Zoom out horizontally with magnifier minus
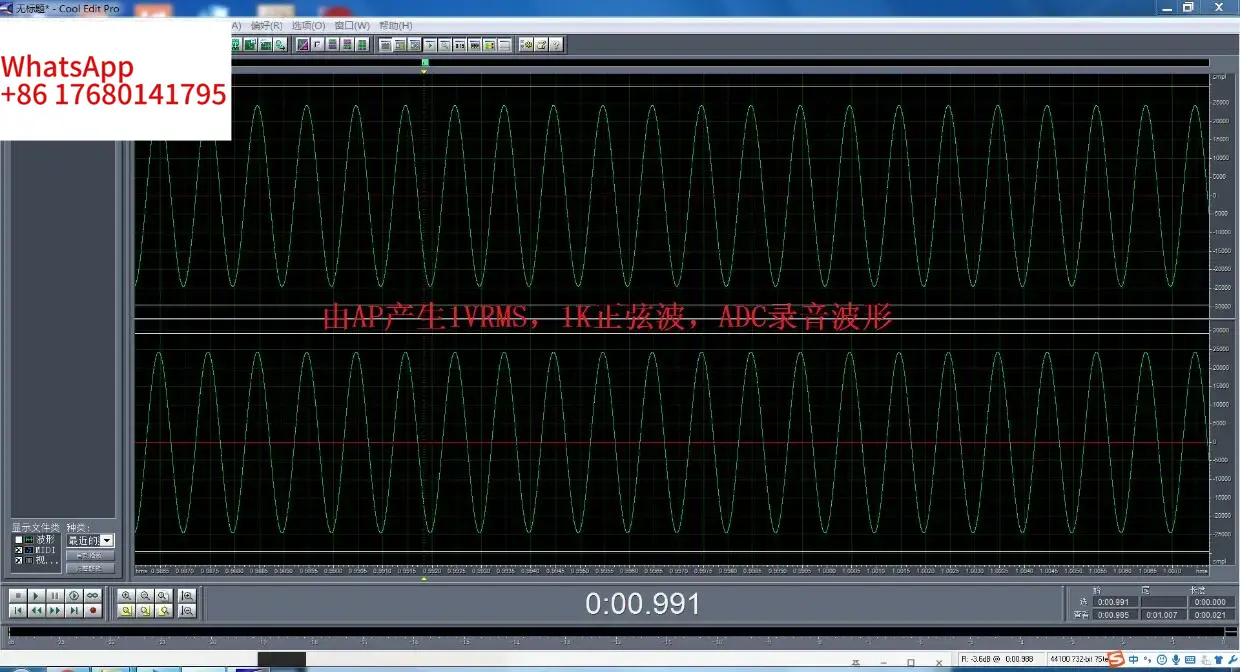 click(145, 596)
